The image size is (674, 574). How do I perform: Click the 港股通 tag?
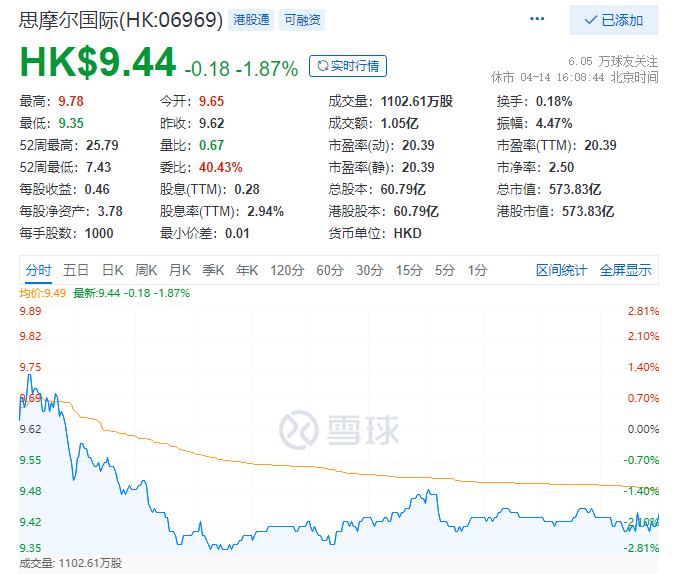(251, 20)
